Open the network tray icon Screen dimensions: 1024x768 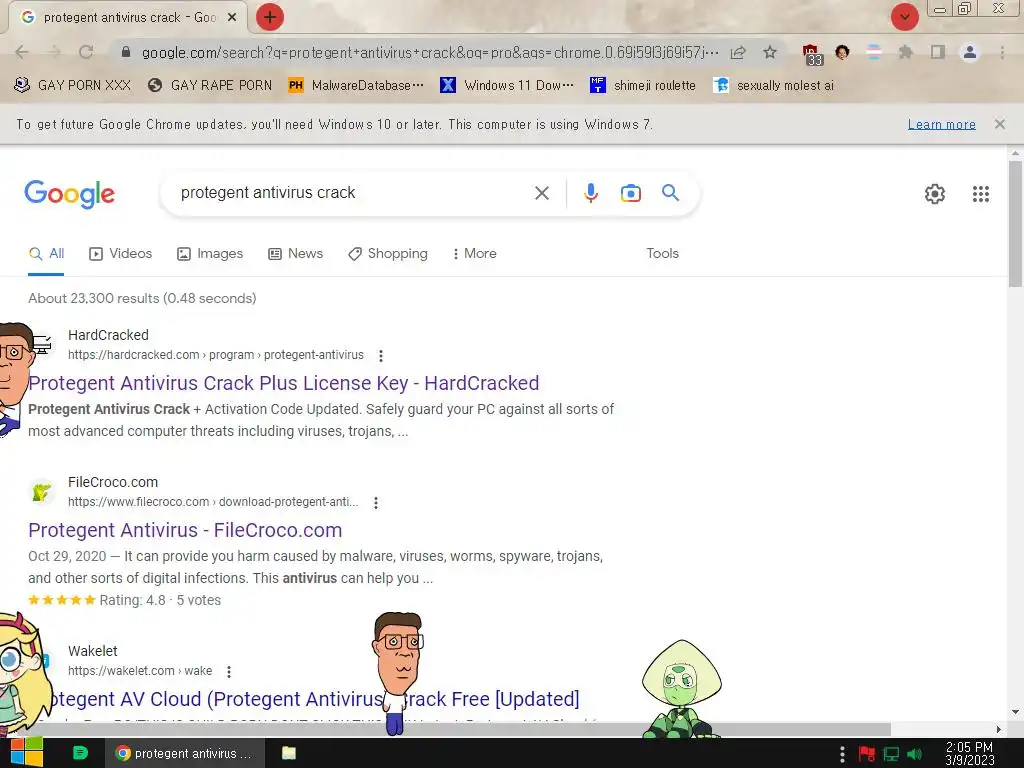[891, 754]
